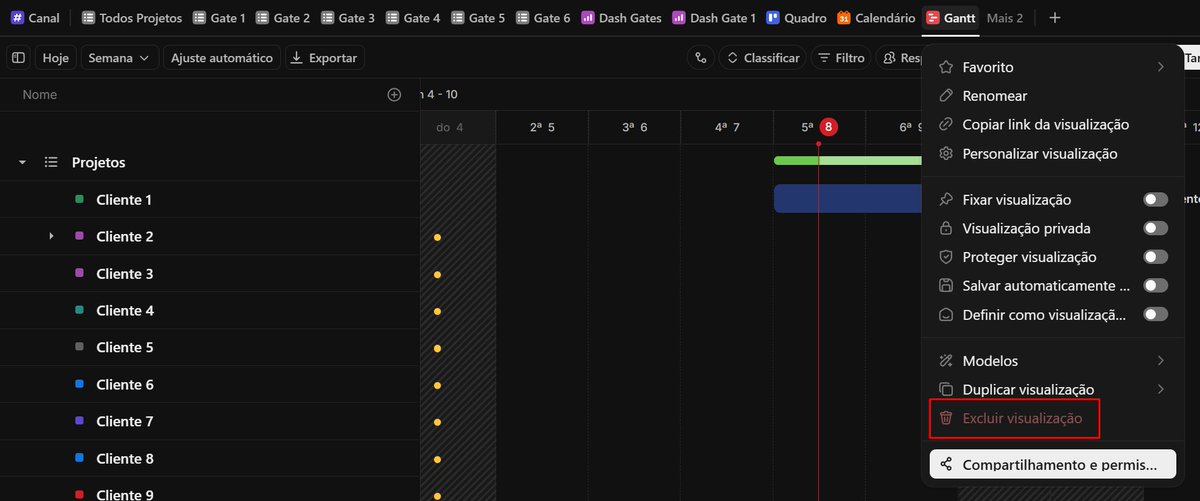Click the pin icon beside Fixar visualização

(946, 200)
